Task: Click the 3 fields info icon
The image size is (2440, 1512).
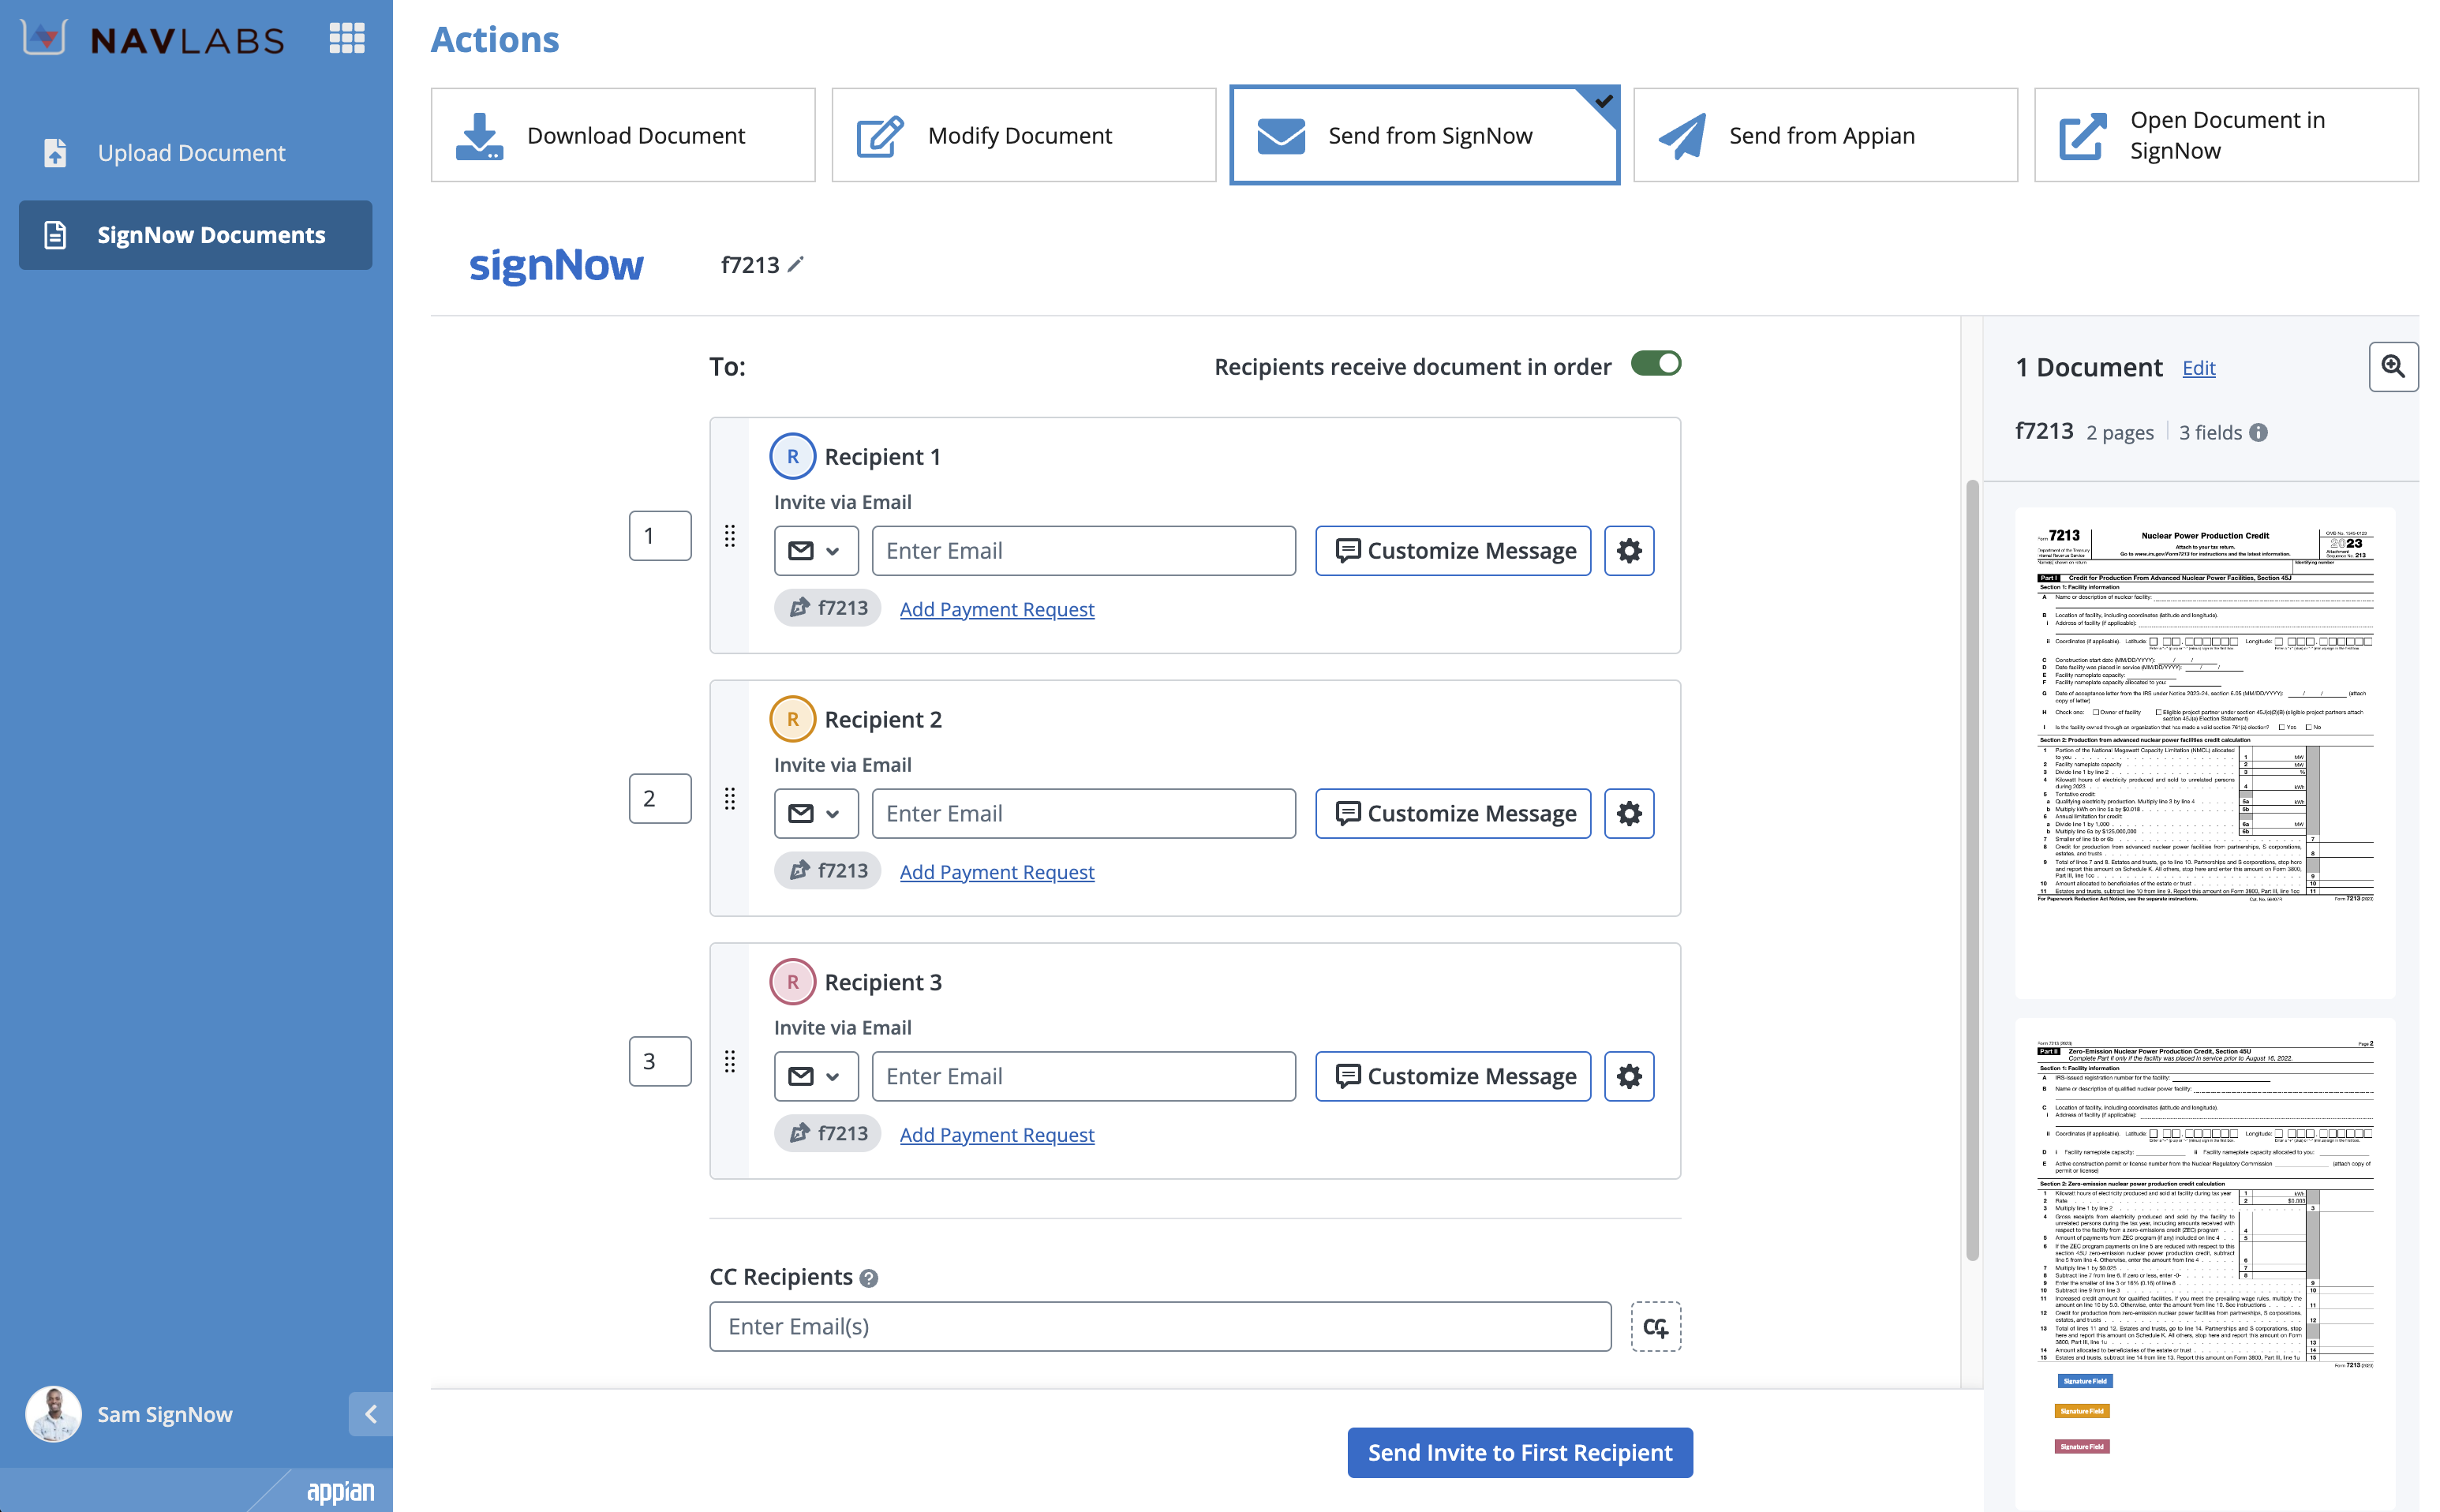Action: [x=2259, y=432]
